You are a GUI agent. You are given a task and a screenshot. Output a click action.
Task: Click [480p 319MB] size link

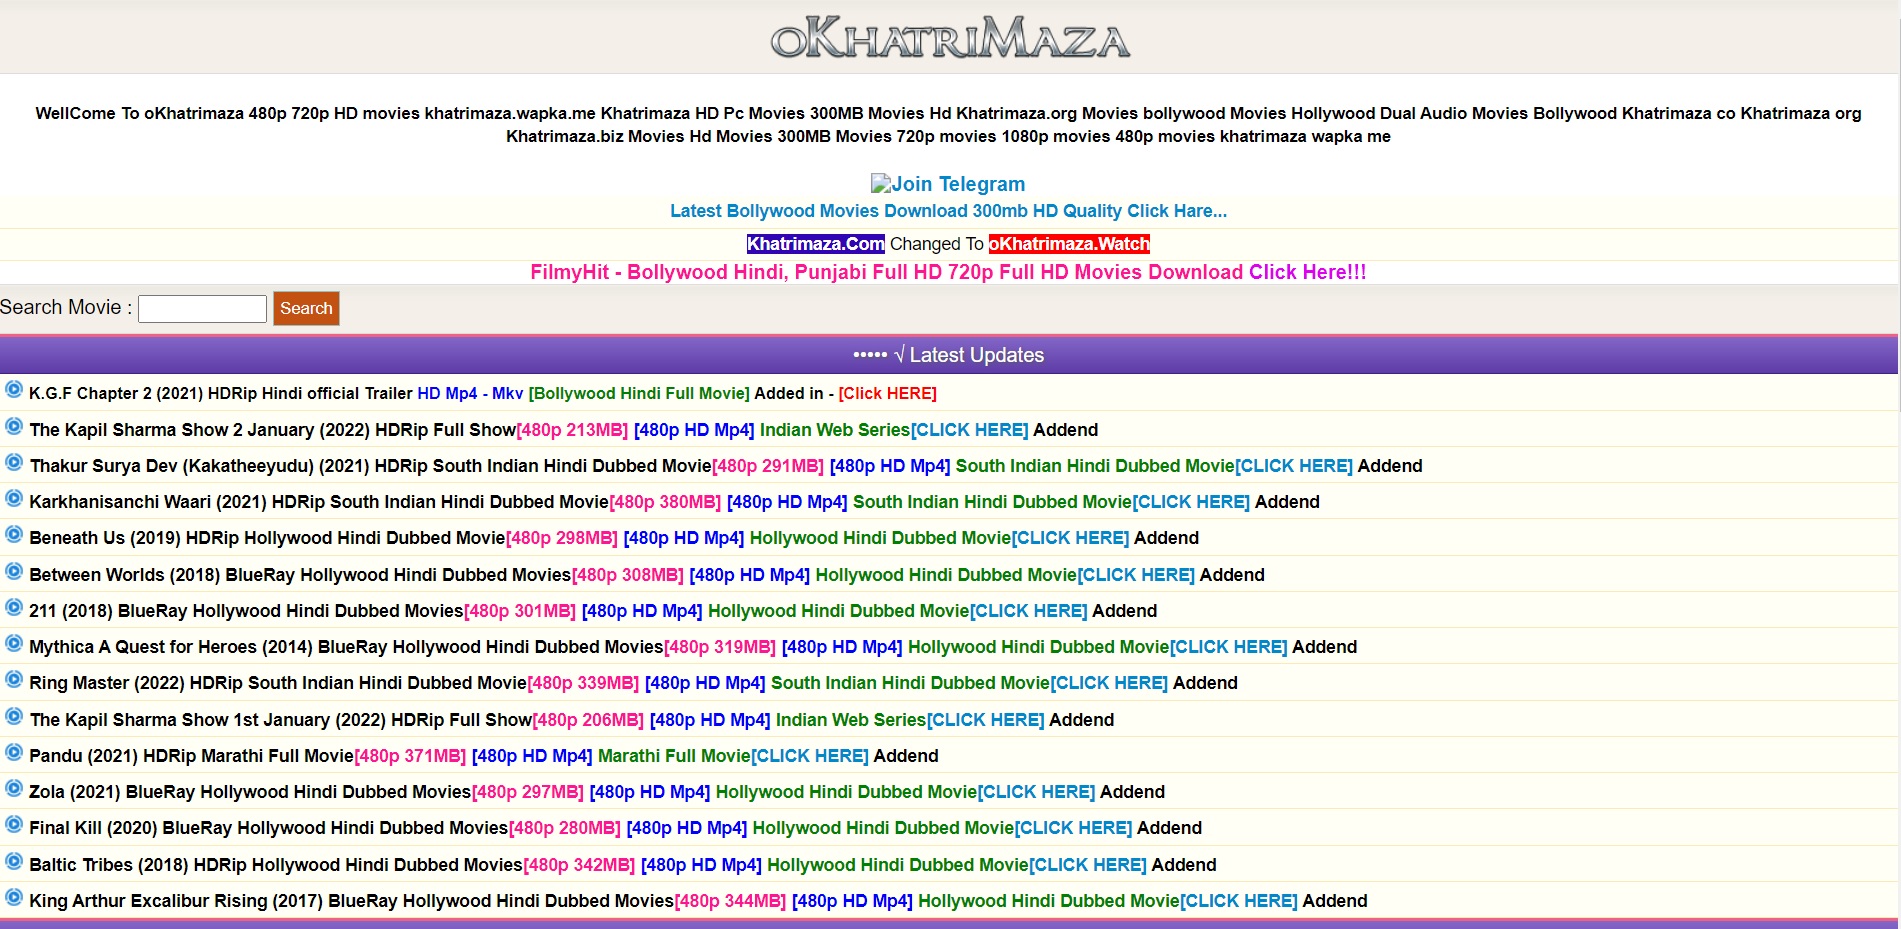click(720, 647)
